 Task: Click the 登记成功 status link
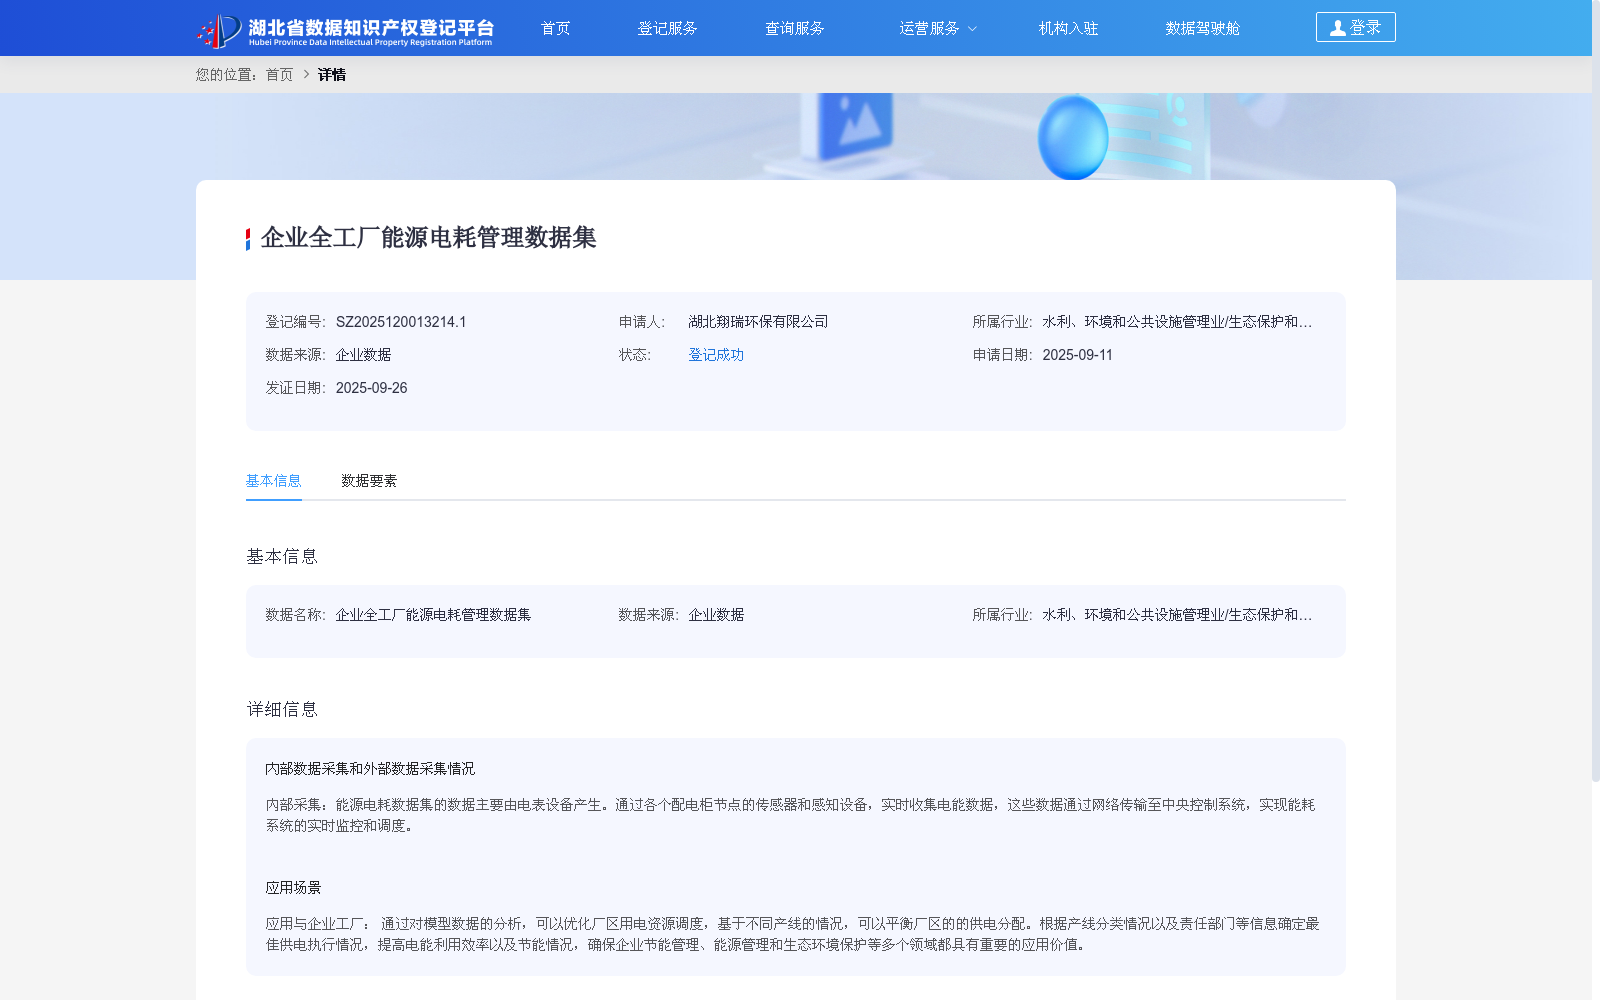point(716,355)
